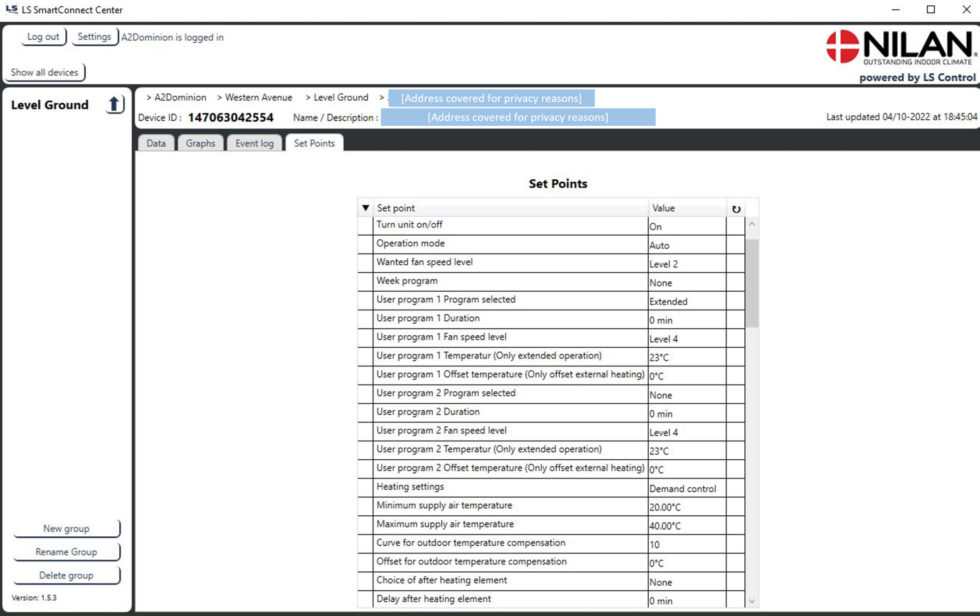980x616 pixels.
Task: Click the up arrow beside Level Ground
Action: (114, 104)
